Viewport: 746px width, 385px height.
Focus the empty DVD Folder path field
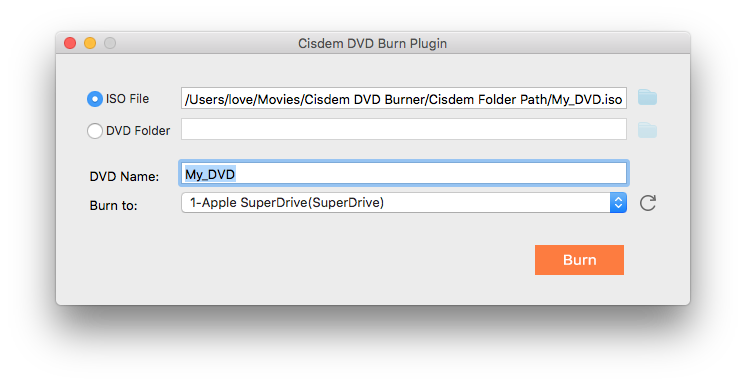tap(404, 129)
